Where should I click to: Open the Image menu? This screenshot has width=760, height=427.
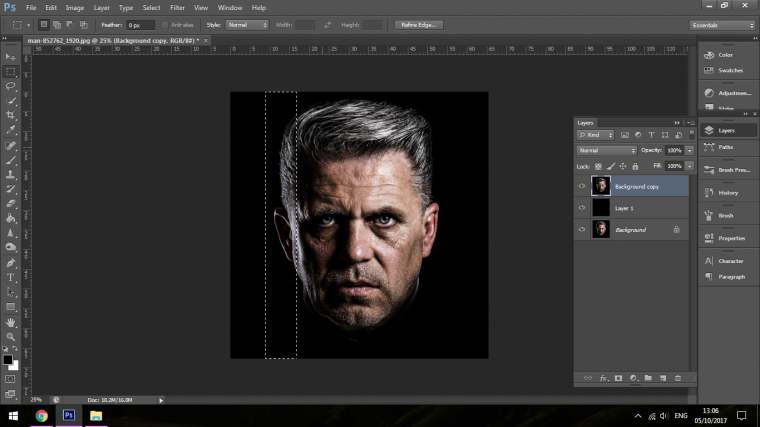coord(75,8)
